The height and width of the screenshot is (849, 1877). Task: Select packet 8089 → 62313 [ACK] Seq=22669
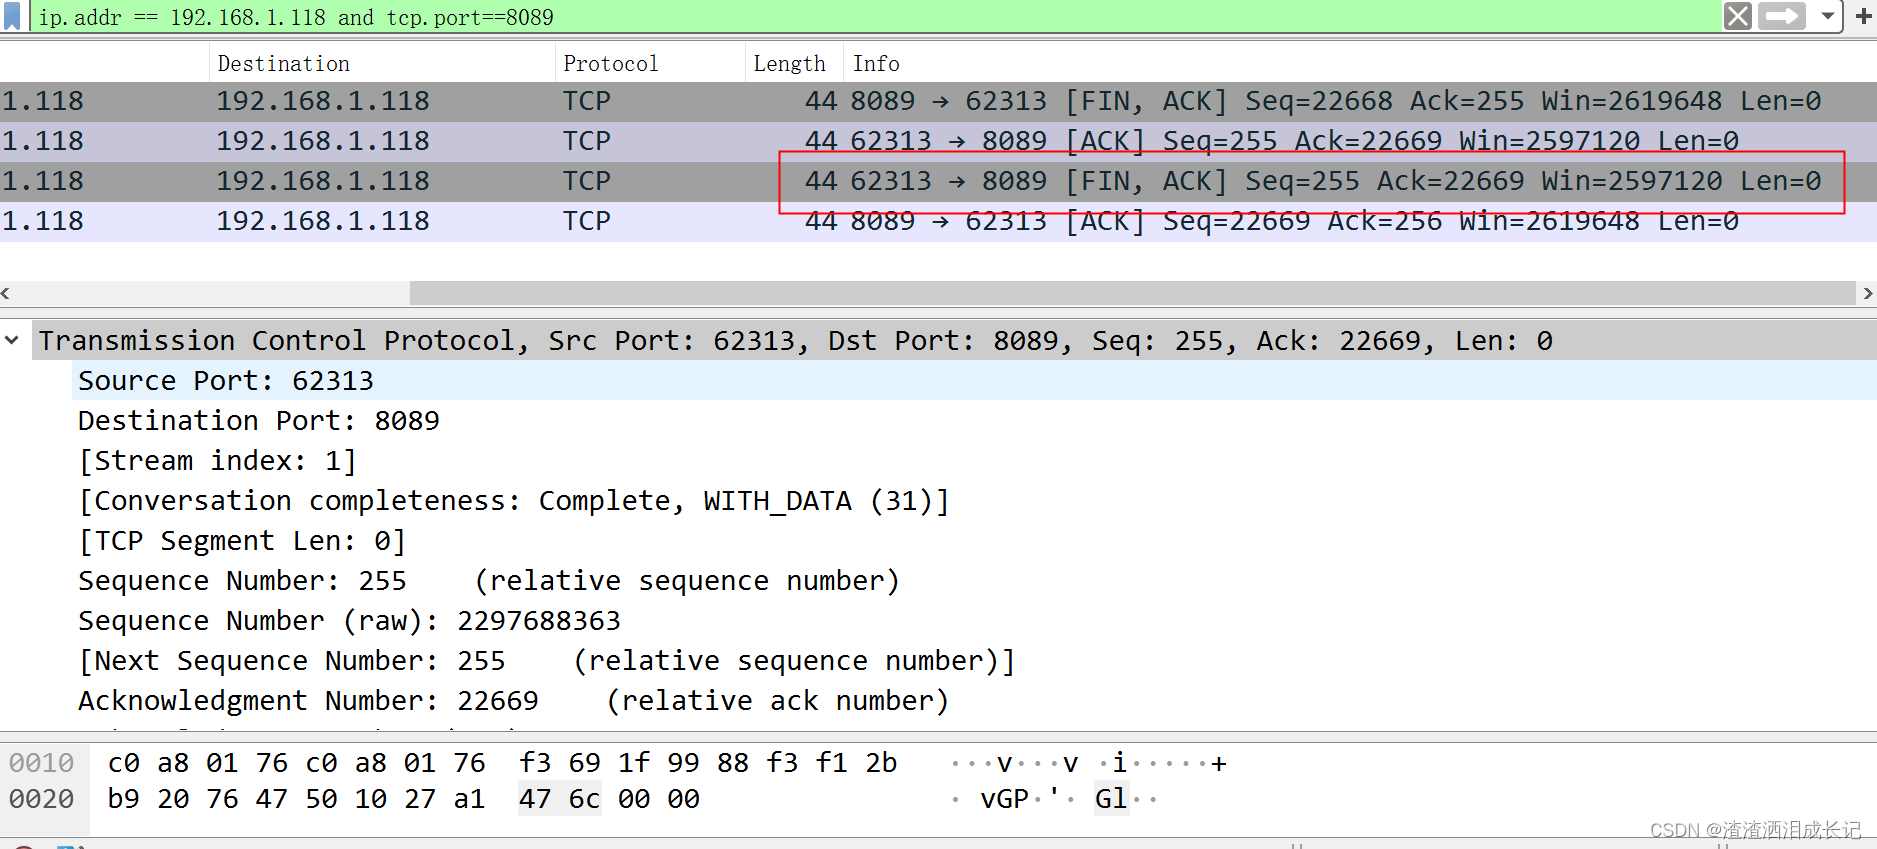point(938,221)
